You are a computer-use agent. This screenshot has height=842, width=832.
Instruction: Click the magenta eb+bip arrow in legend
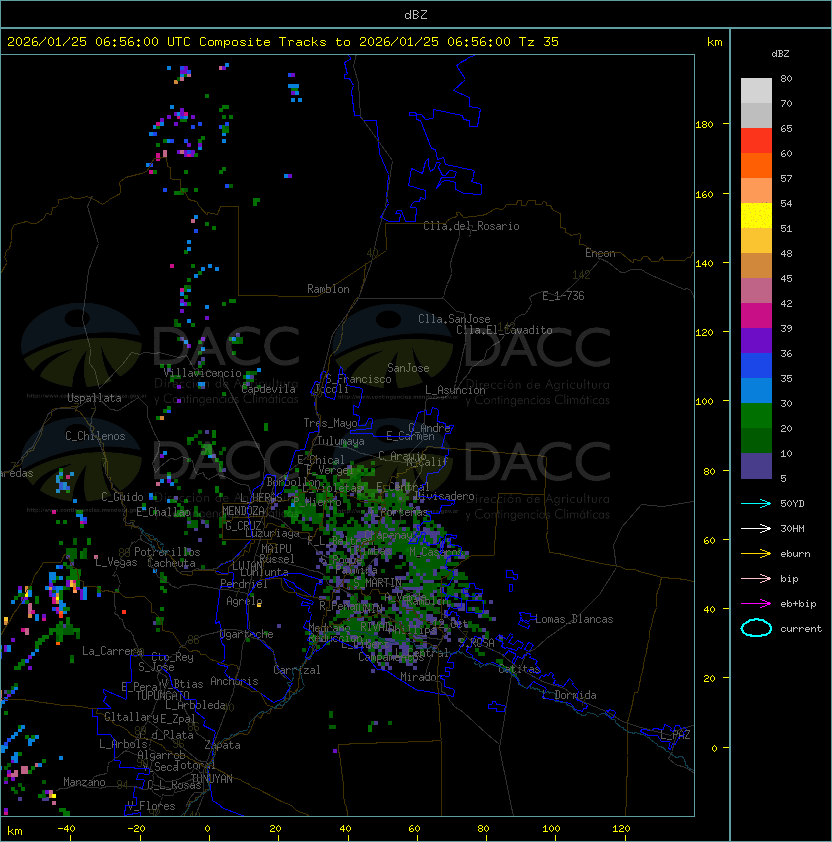pyautogui.click(x=756, y=604)
